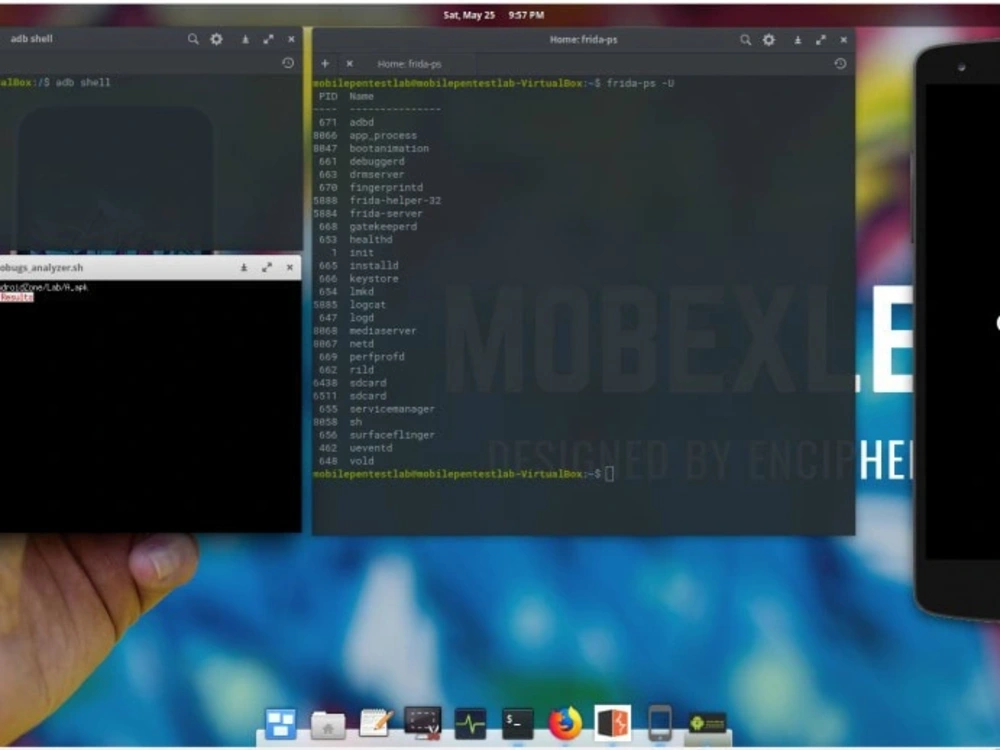The image size is (1000, 750).
Task: Click the down-arrow icon in adb shell title bar
Action: click(x=245, y=40)
